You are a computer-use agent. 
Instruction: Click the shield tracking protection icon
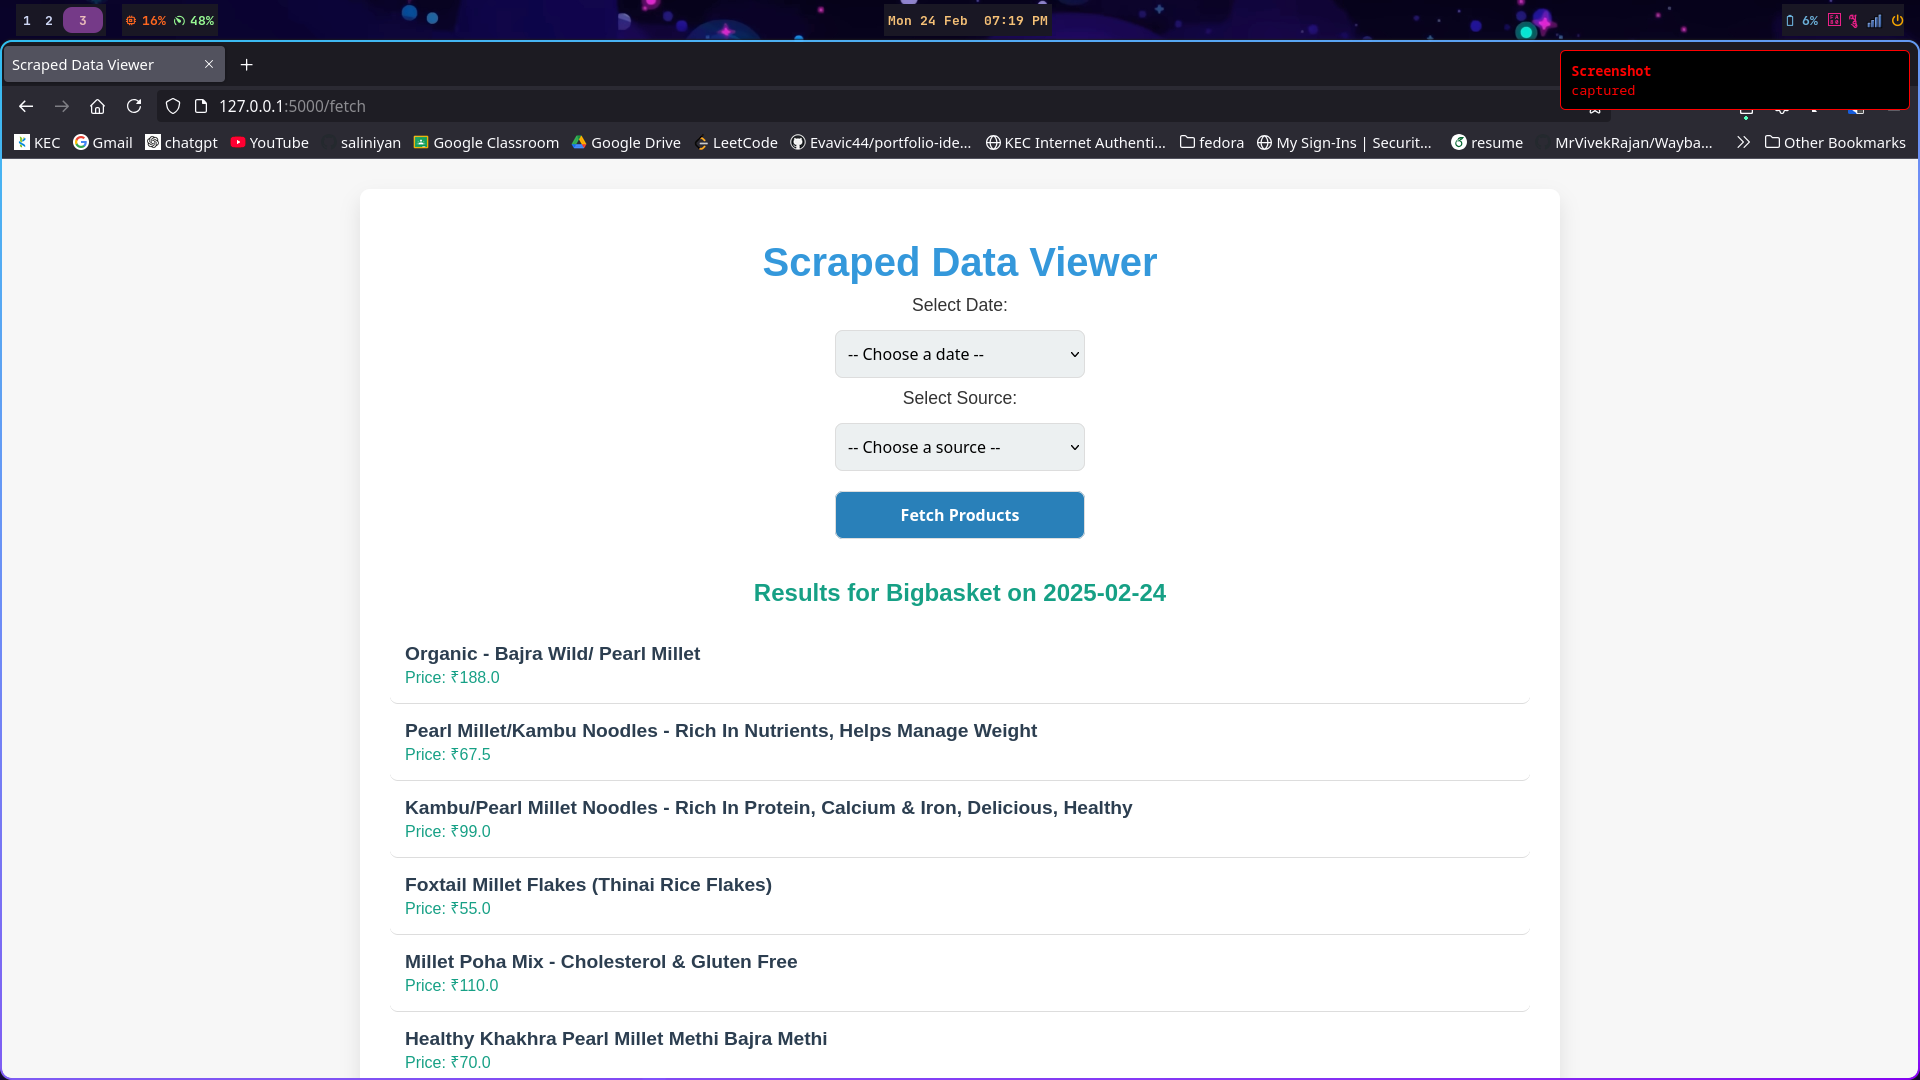pos(173,106)
